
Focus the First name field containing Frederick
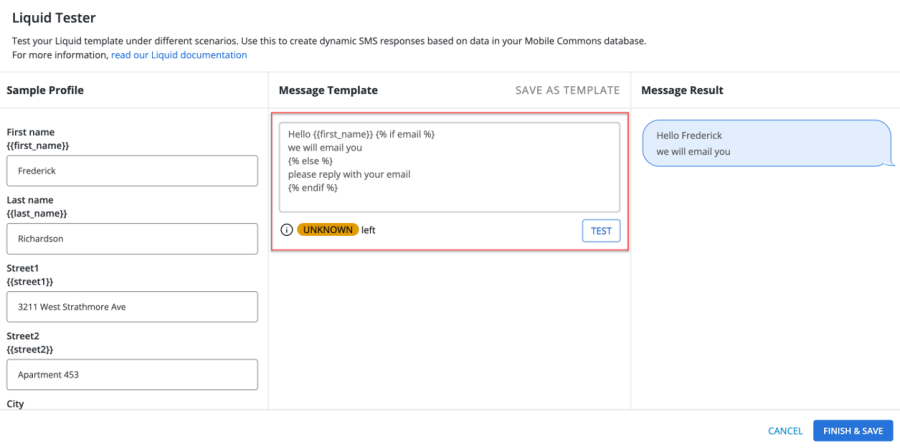[132, 171]
